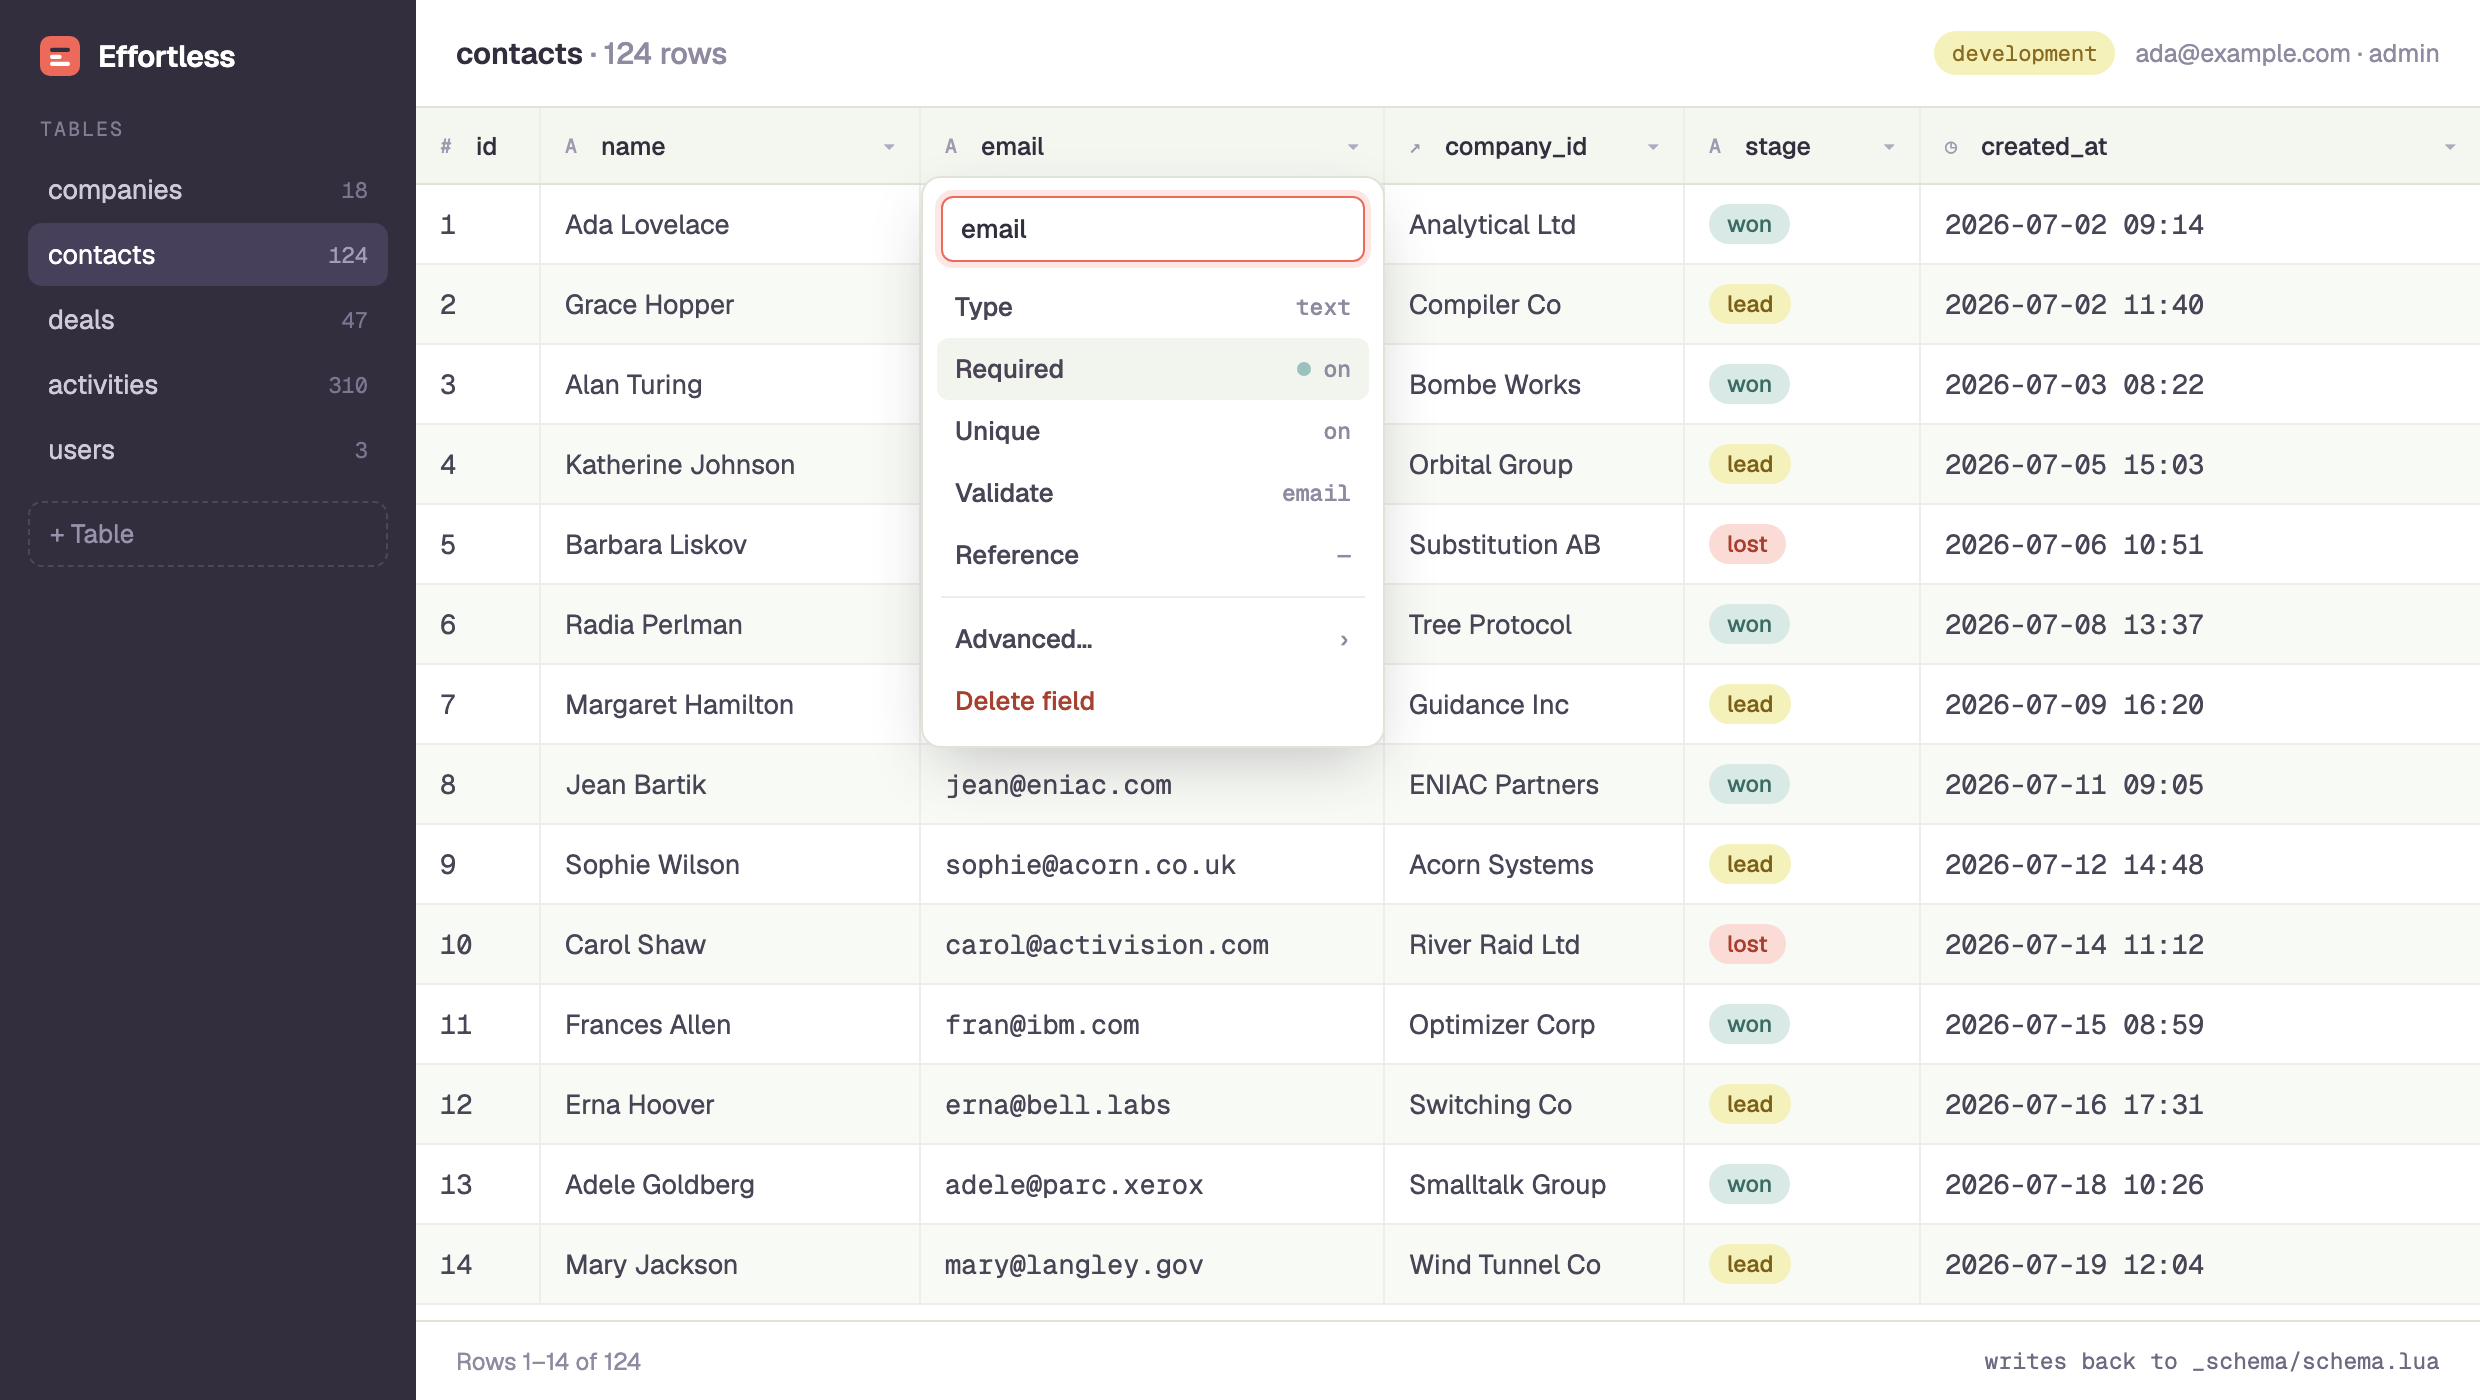Viewport: 2480px width, 1400px height.
Task: Select the company cell Smalltalk Group
Action: (1534, 1185)
